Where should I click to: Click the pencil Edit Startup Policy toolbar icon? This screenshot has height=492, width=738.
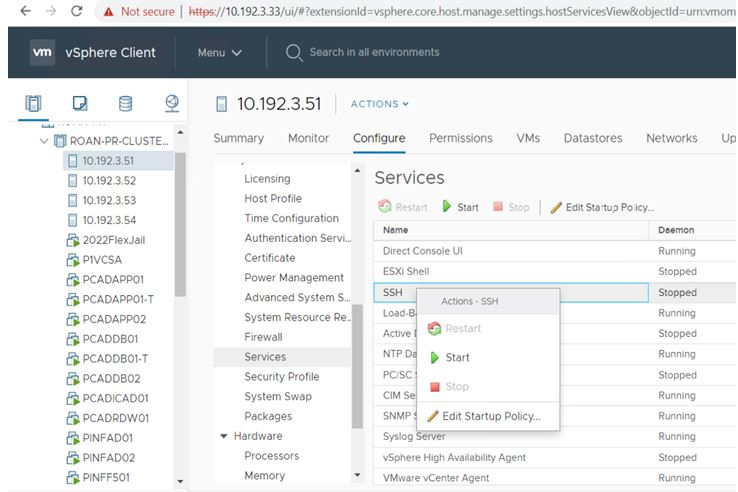[x=556, y=207]
